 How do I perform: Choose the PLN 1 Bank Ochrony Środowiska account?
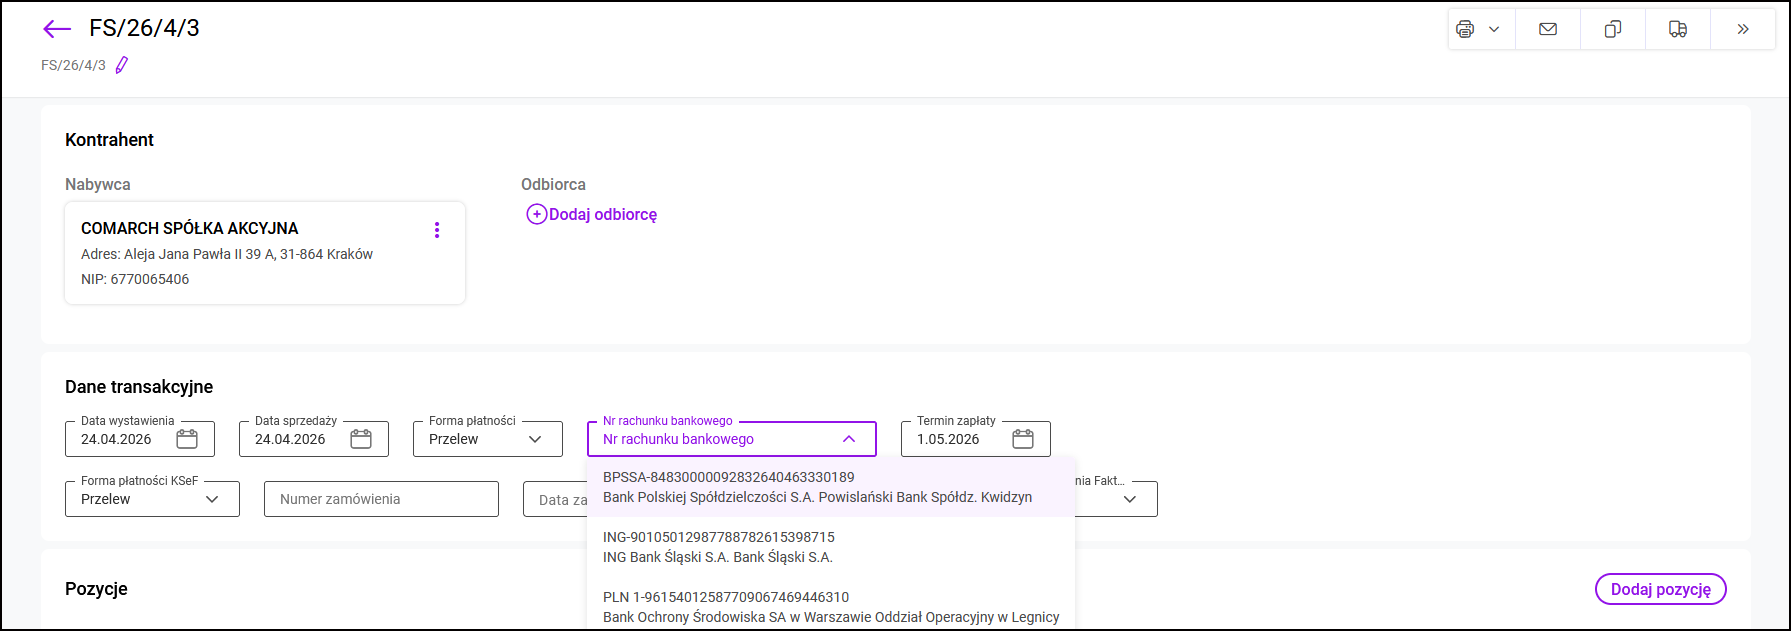click(830, 607)
